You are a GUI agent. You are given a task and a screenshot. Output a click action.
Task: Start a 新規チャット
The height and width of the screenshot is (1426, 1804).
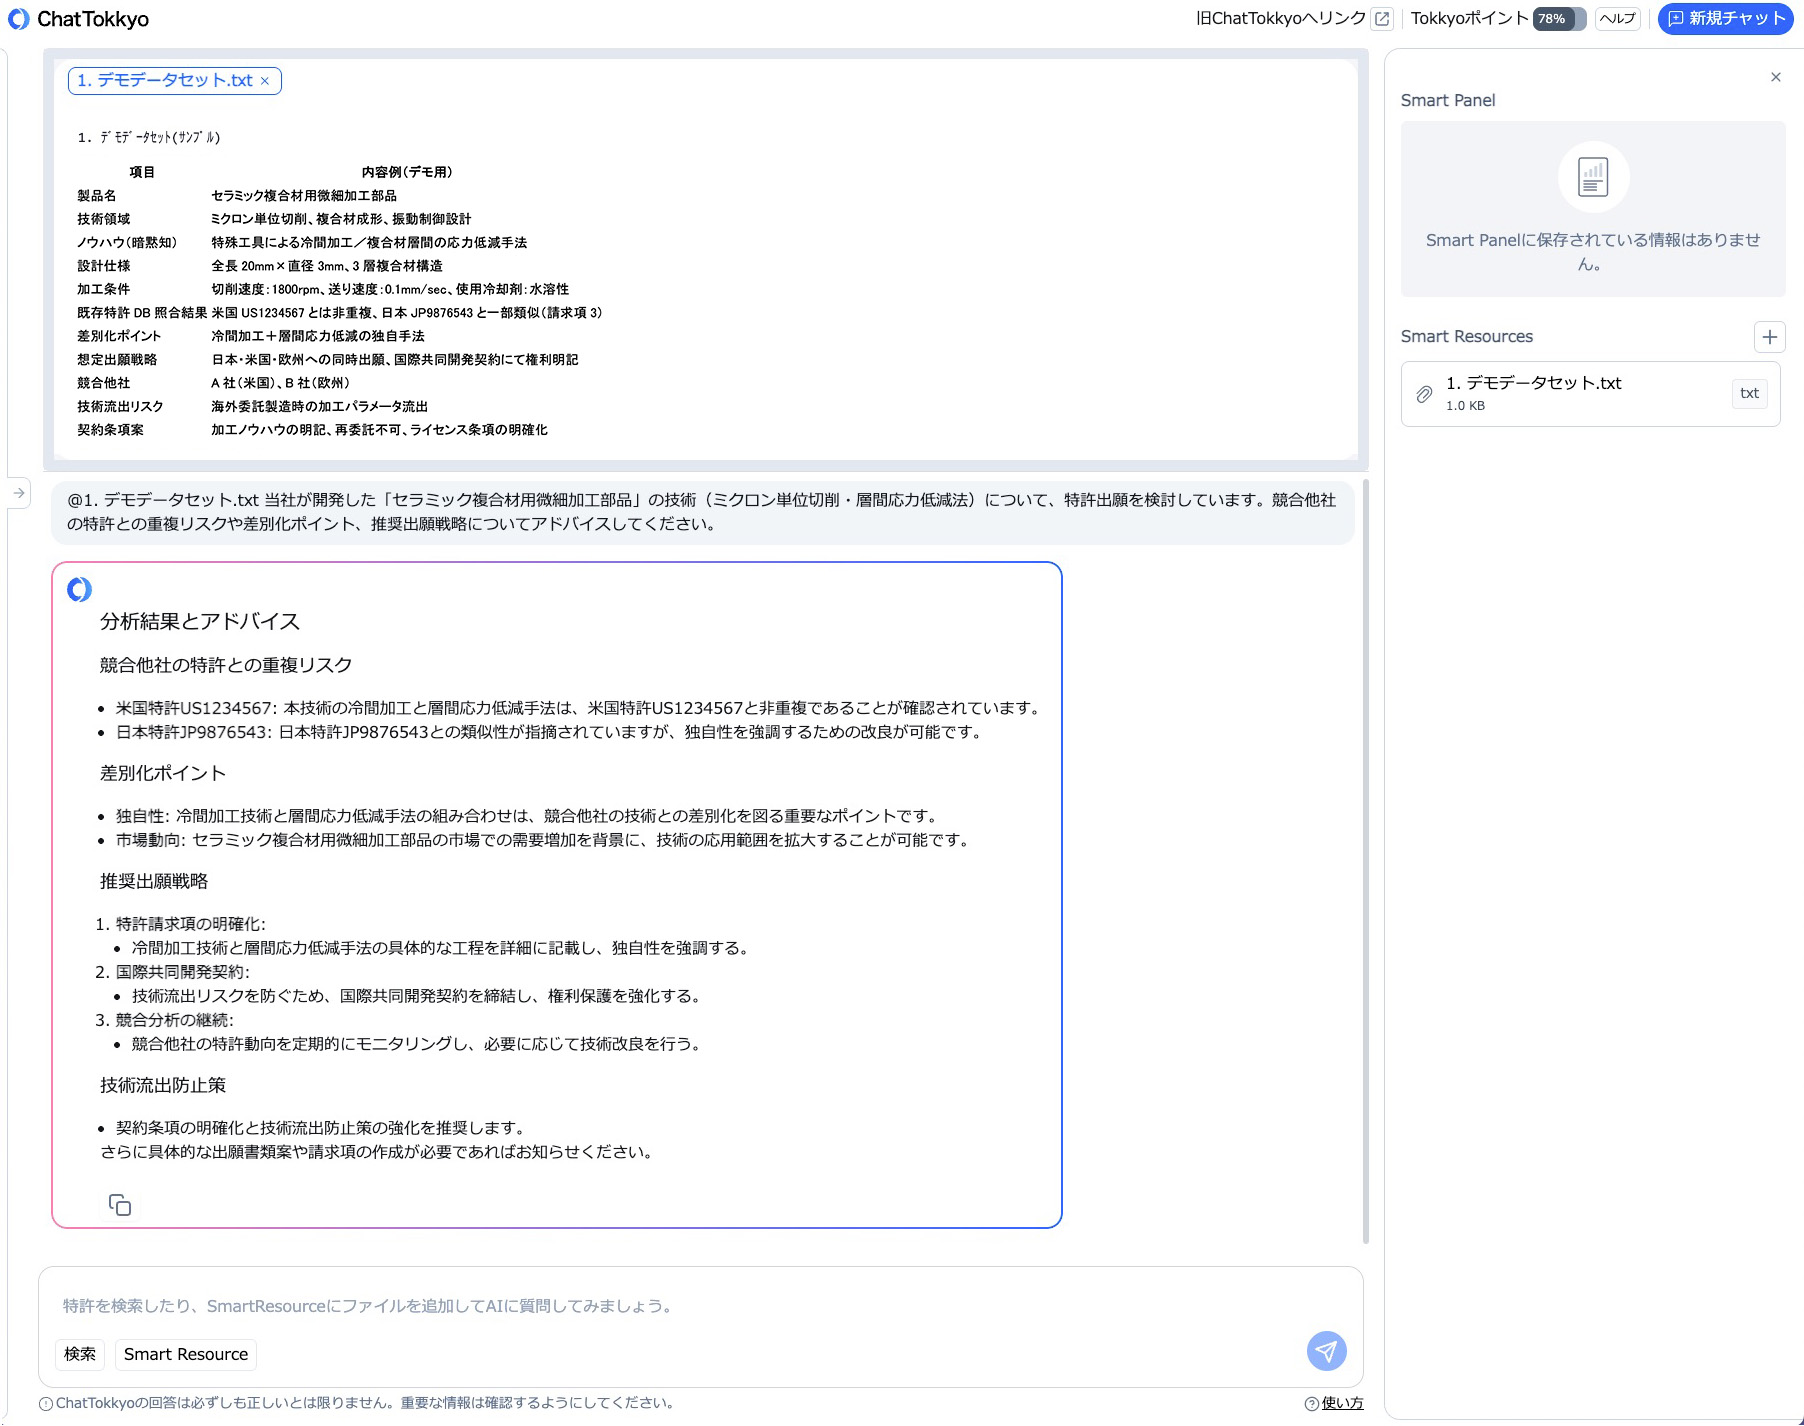click(1725, 19)
